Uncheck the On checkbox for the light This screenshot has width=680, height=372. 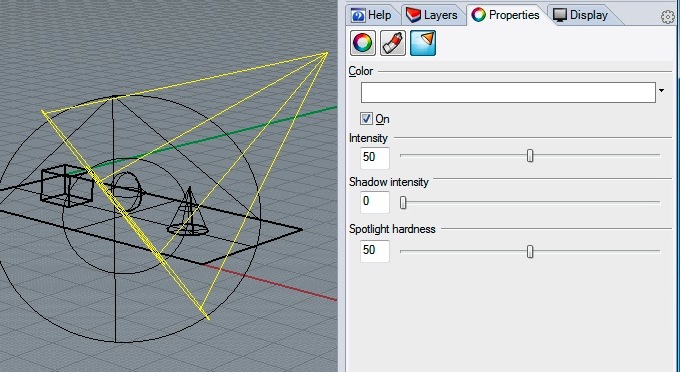(x=366, y=119)
